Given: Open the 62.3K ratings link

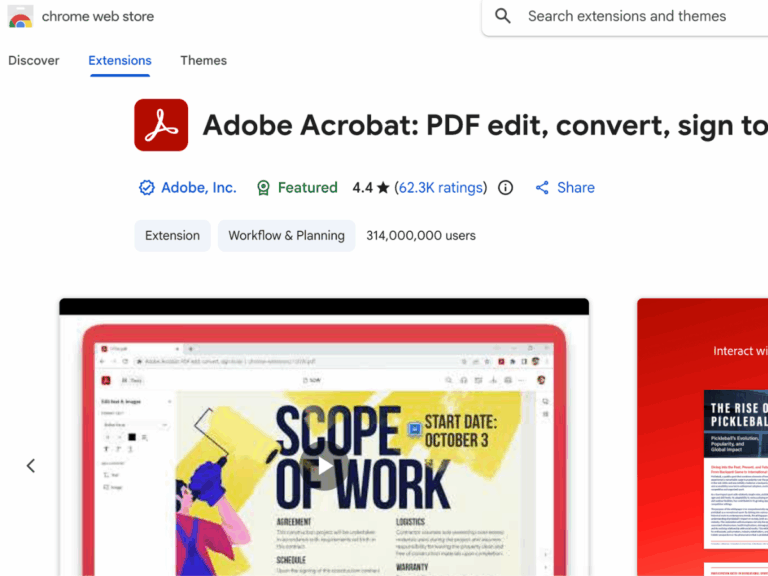Looking at the screenshot, I should (x=441, y=188).
